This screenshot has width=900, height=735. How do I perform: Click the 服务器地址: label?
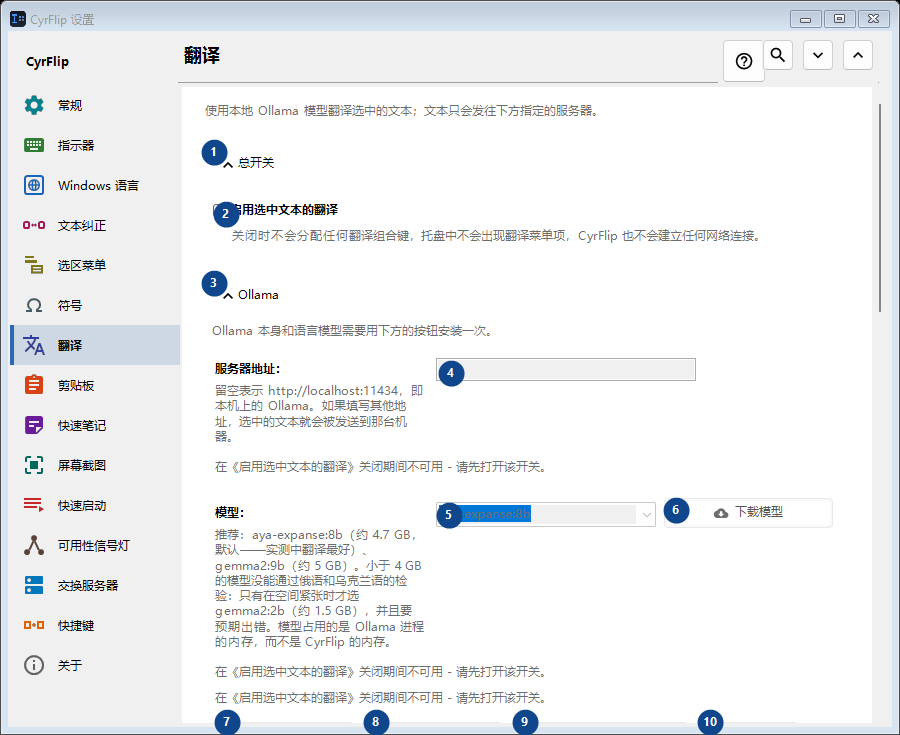[x=247, y=369]
